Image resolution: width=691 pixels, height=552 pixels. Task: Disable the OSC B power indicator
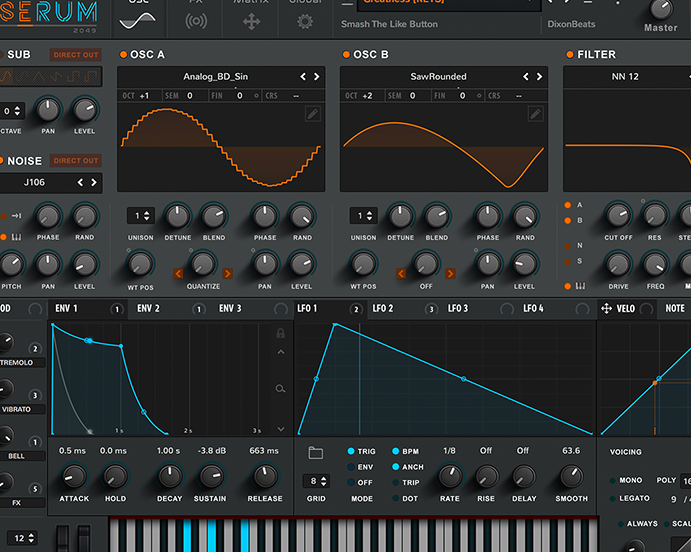346,54
